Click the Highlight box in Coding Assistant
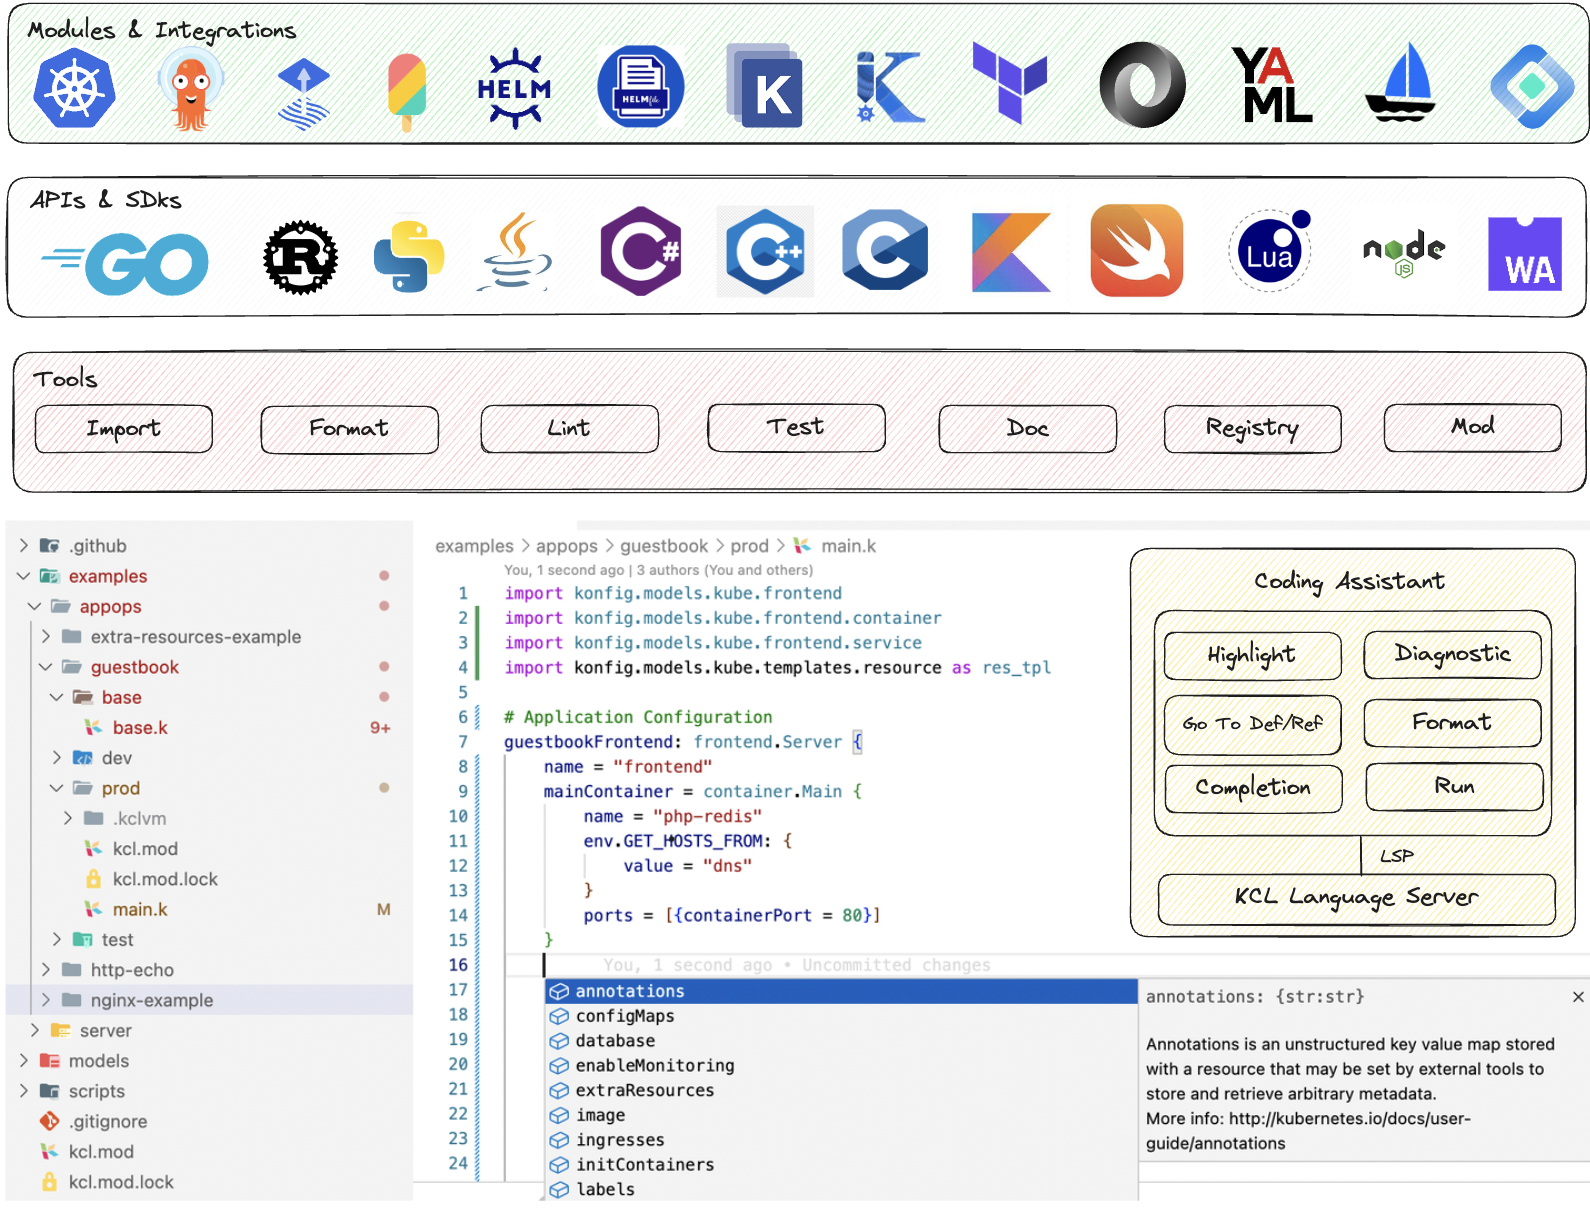 [1252, 656]
